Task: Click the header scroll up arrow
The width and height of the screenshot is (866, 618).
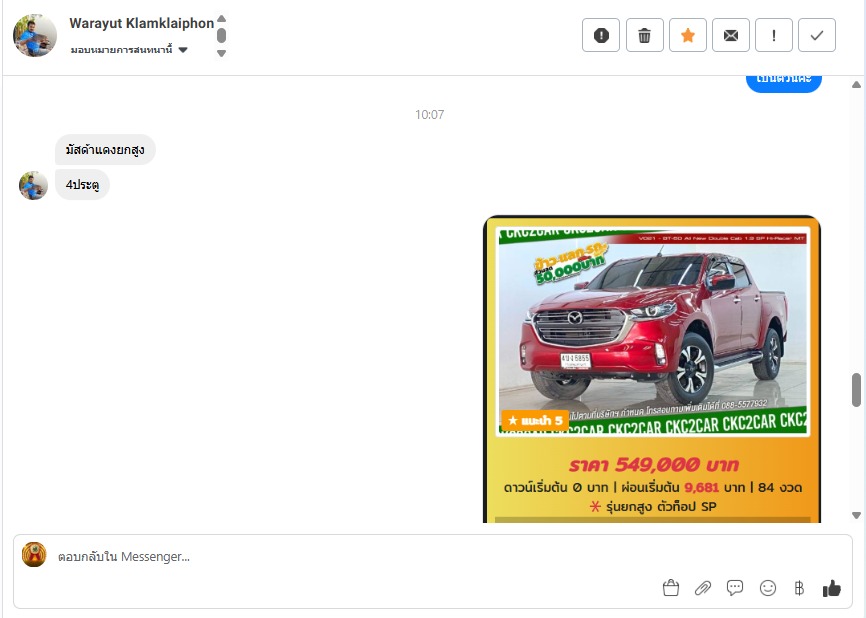Action: pyautogui.click(x=221, y=18)
